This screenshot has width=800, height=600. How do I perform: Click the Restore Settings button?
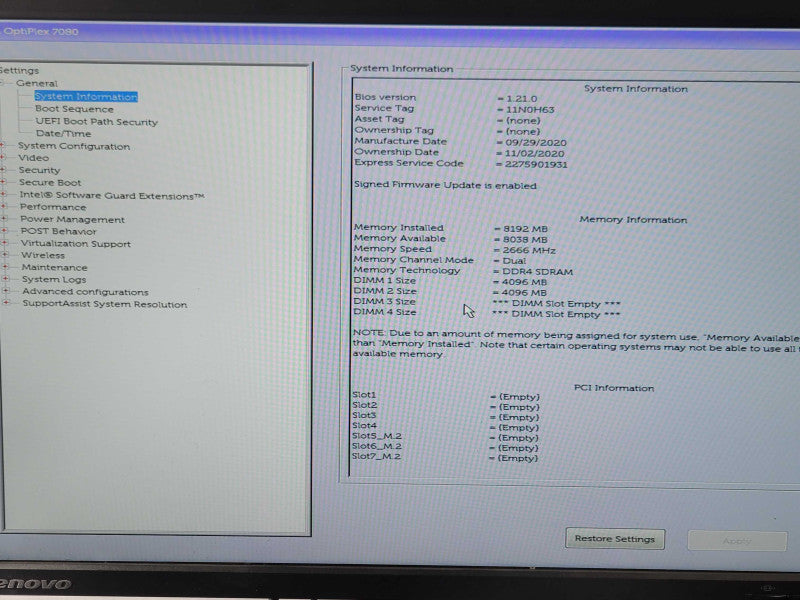tap(615, 539)
